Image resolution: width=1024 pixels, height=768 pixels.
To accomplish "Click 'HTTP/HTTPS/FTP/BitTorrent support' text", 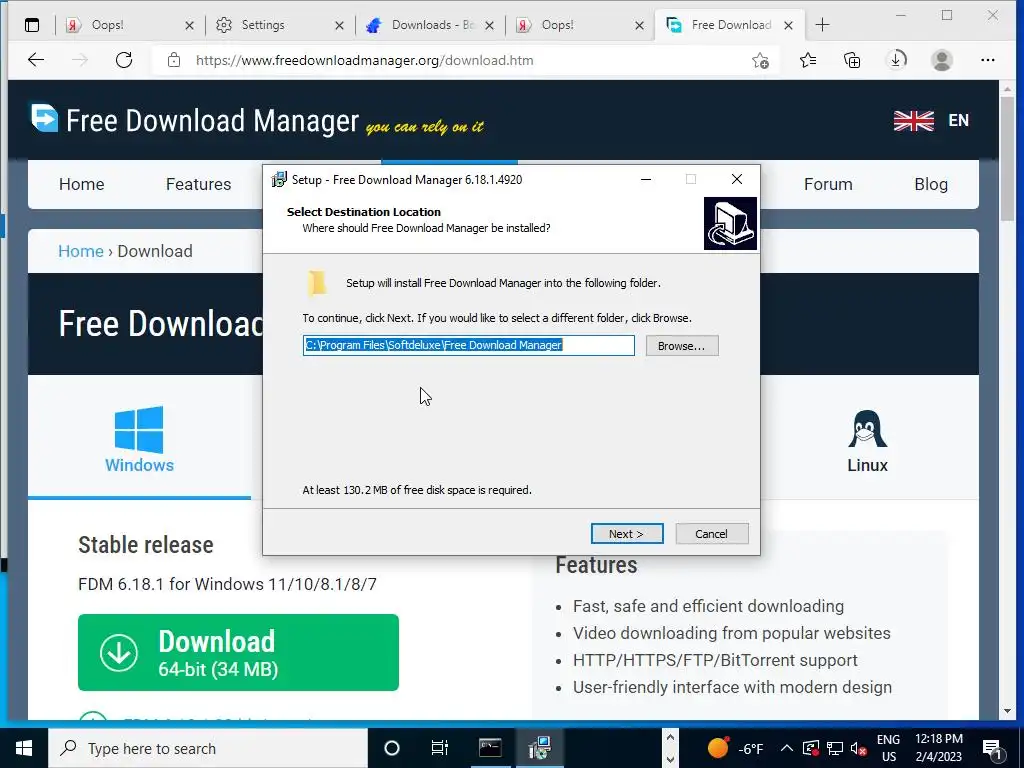I will [x=715, y=660].
